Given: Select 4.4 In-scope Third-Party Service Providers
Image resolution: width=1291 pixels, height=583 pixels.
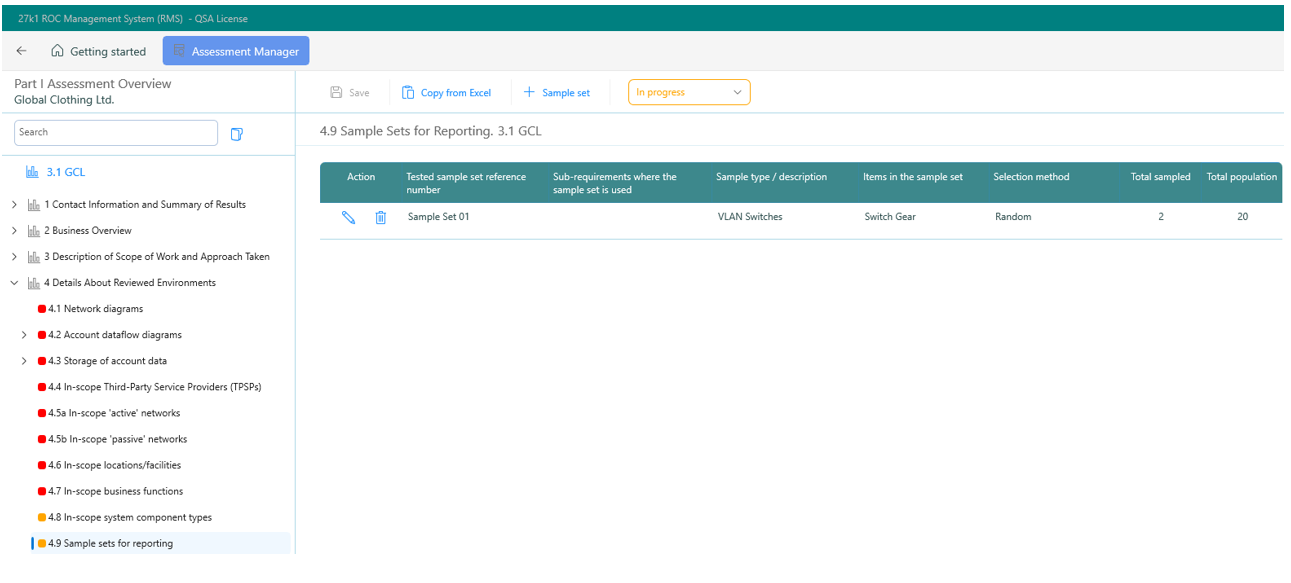Looking at the screenshot, I should (x=154, y=387).
